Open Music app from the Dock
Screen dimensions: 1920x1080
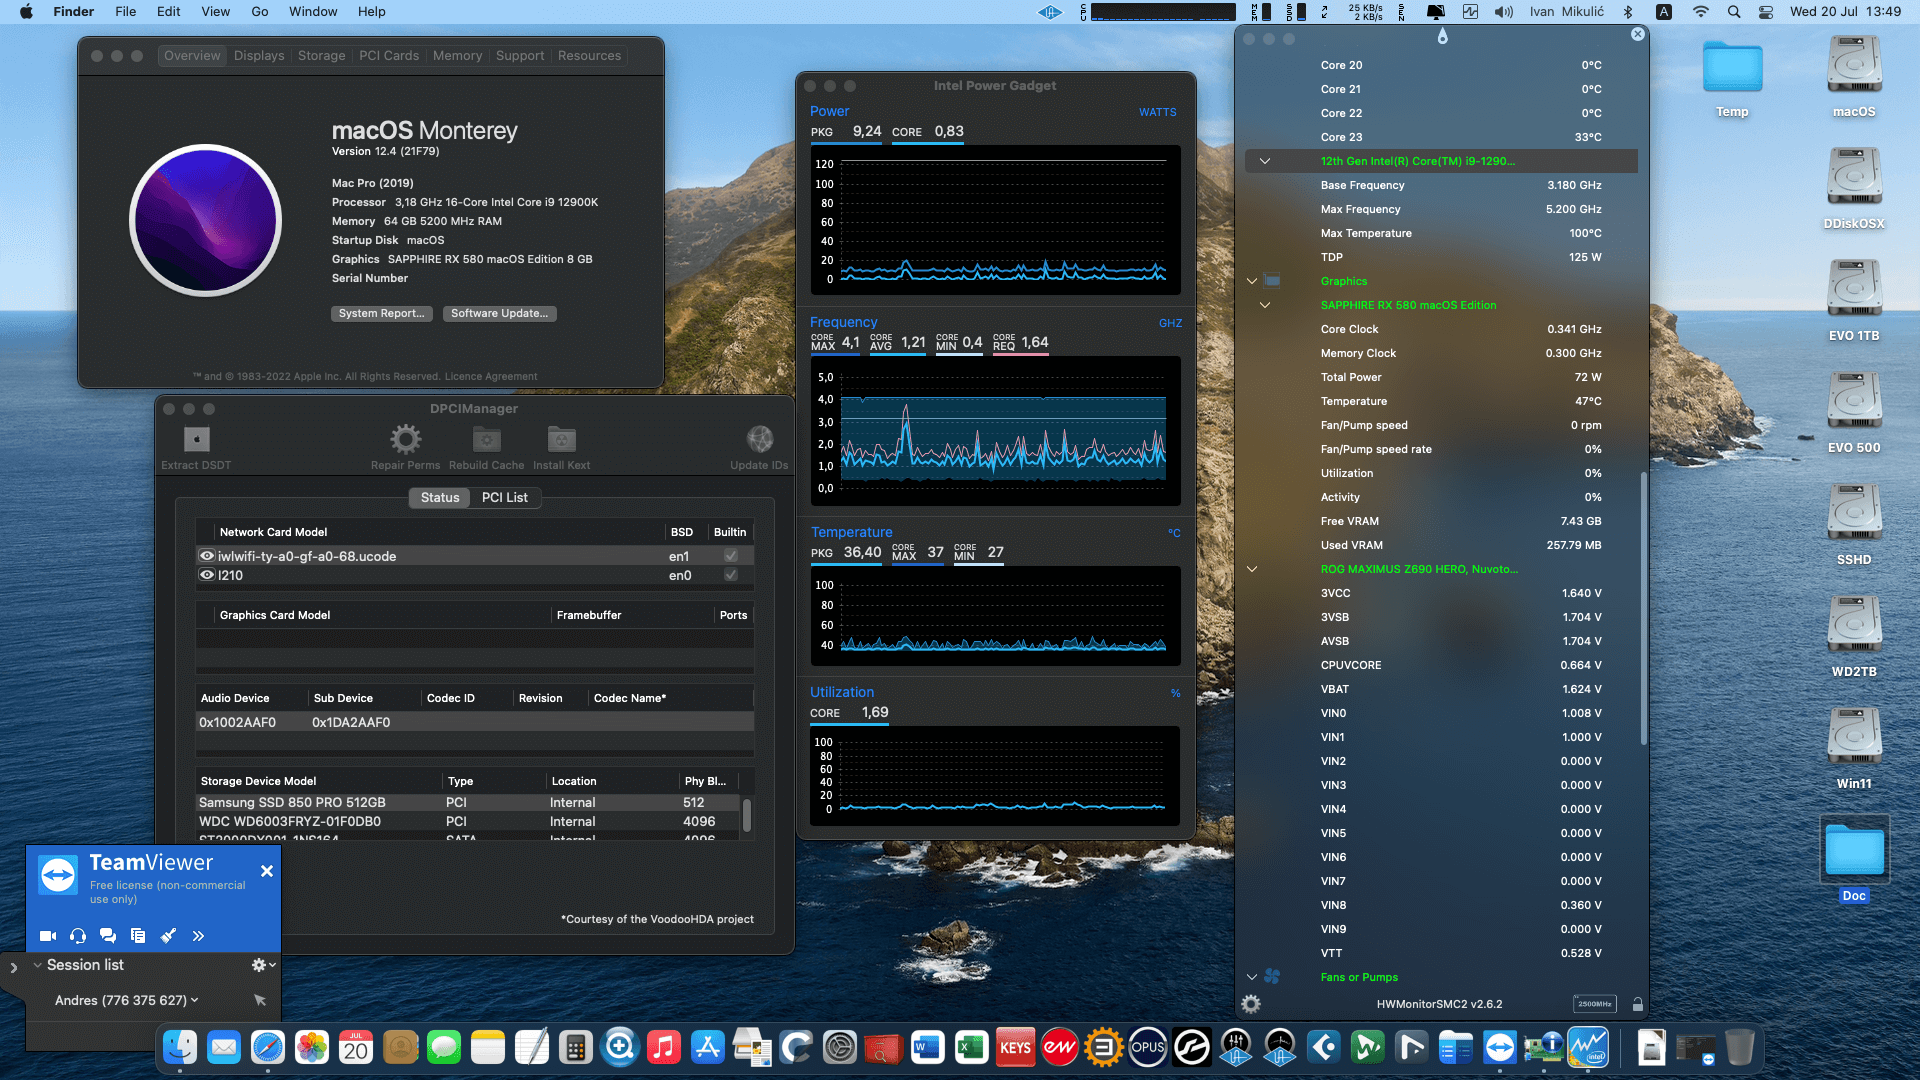pyautogui.click(x=663, y=1047)
